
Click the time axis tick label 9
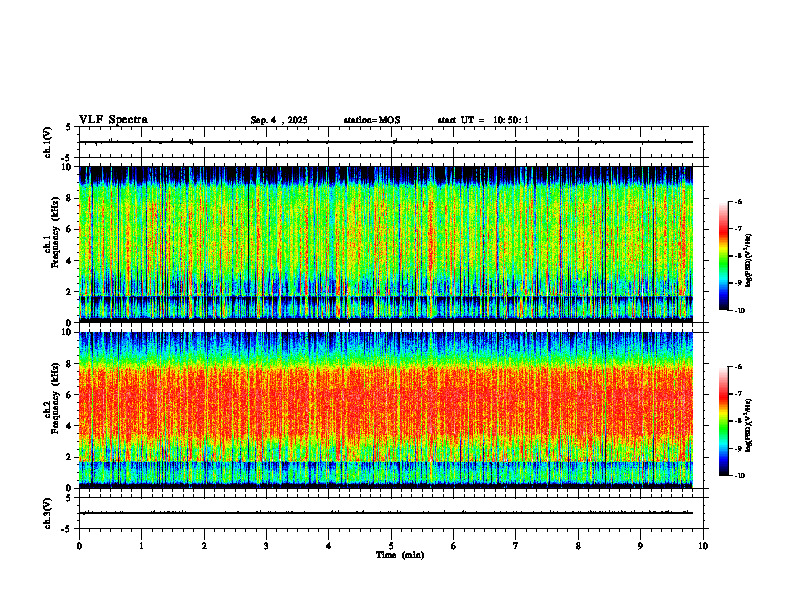640,546
